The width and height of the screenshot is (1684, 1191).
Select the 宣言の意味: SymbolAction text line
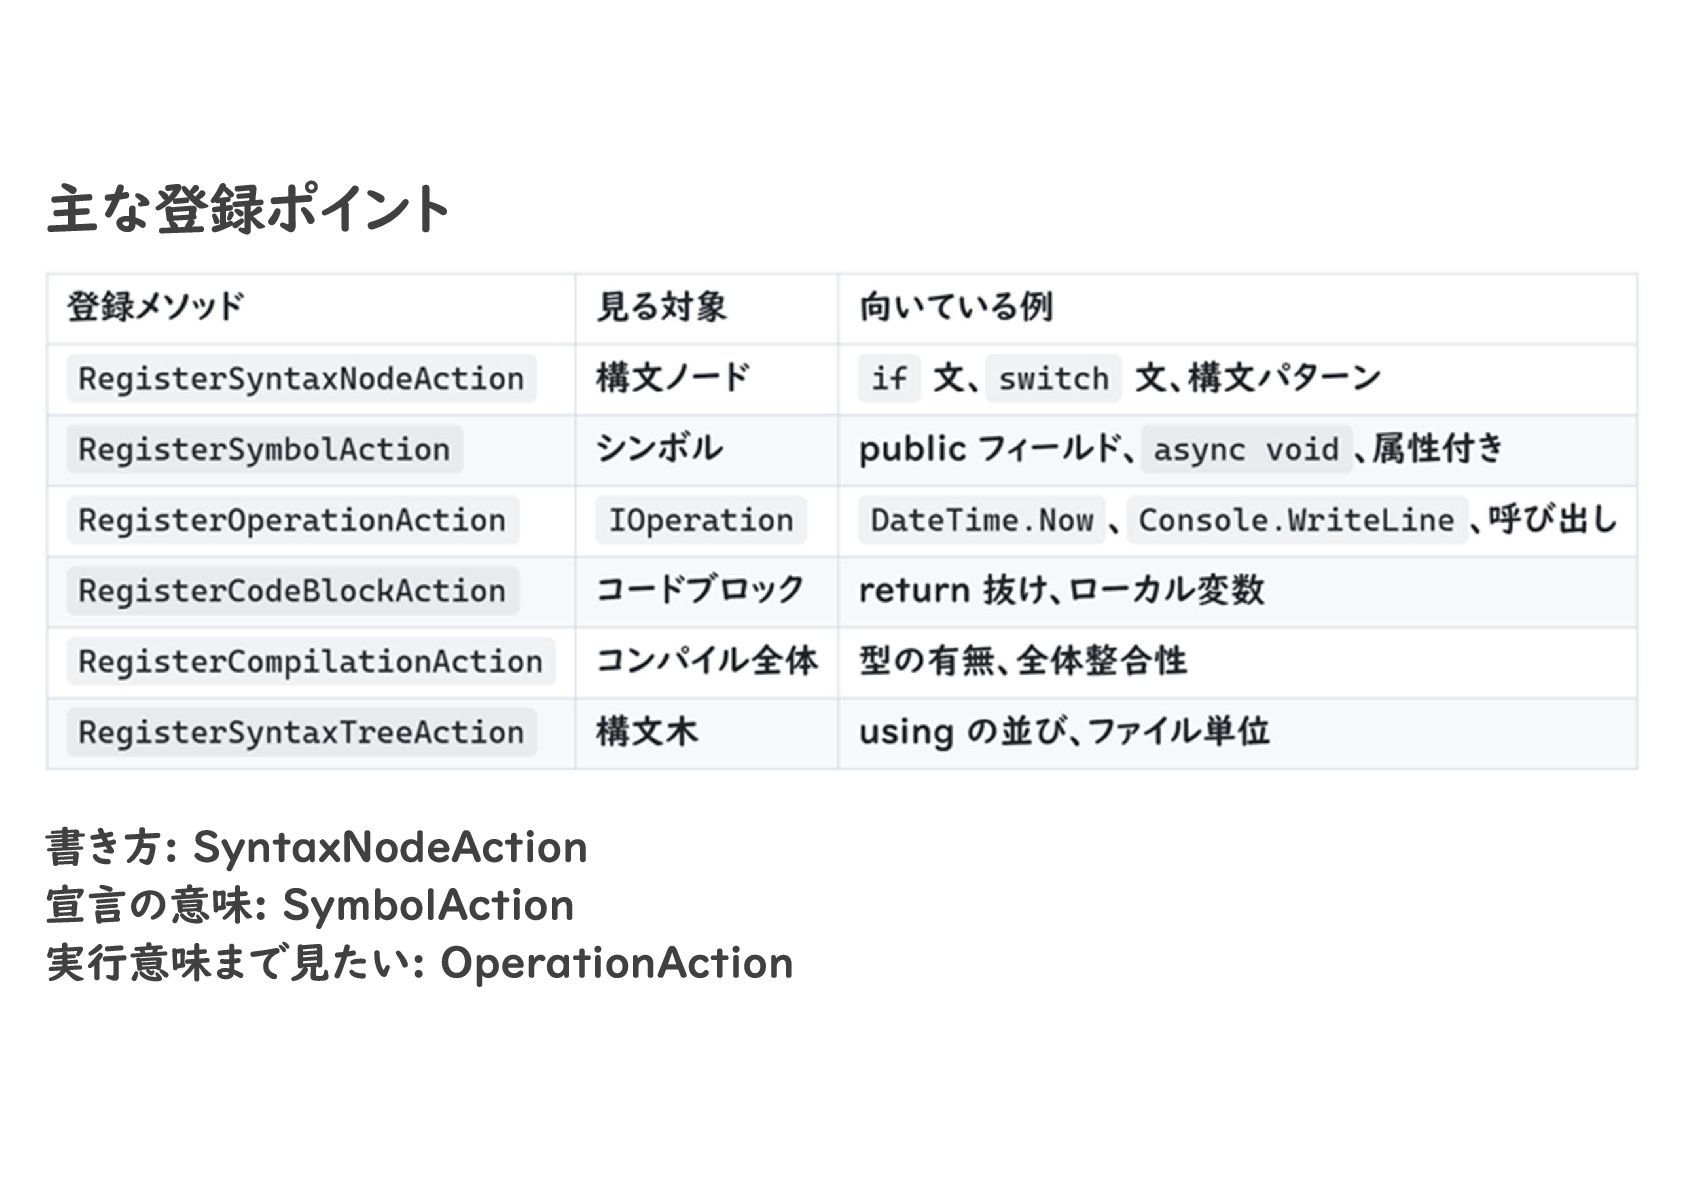point(310,905)
